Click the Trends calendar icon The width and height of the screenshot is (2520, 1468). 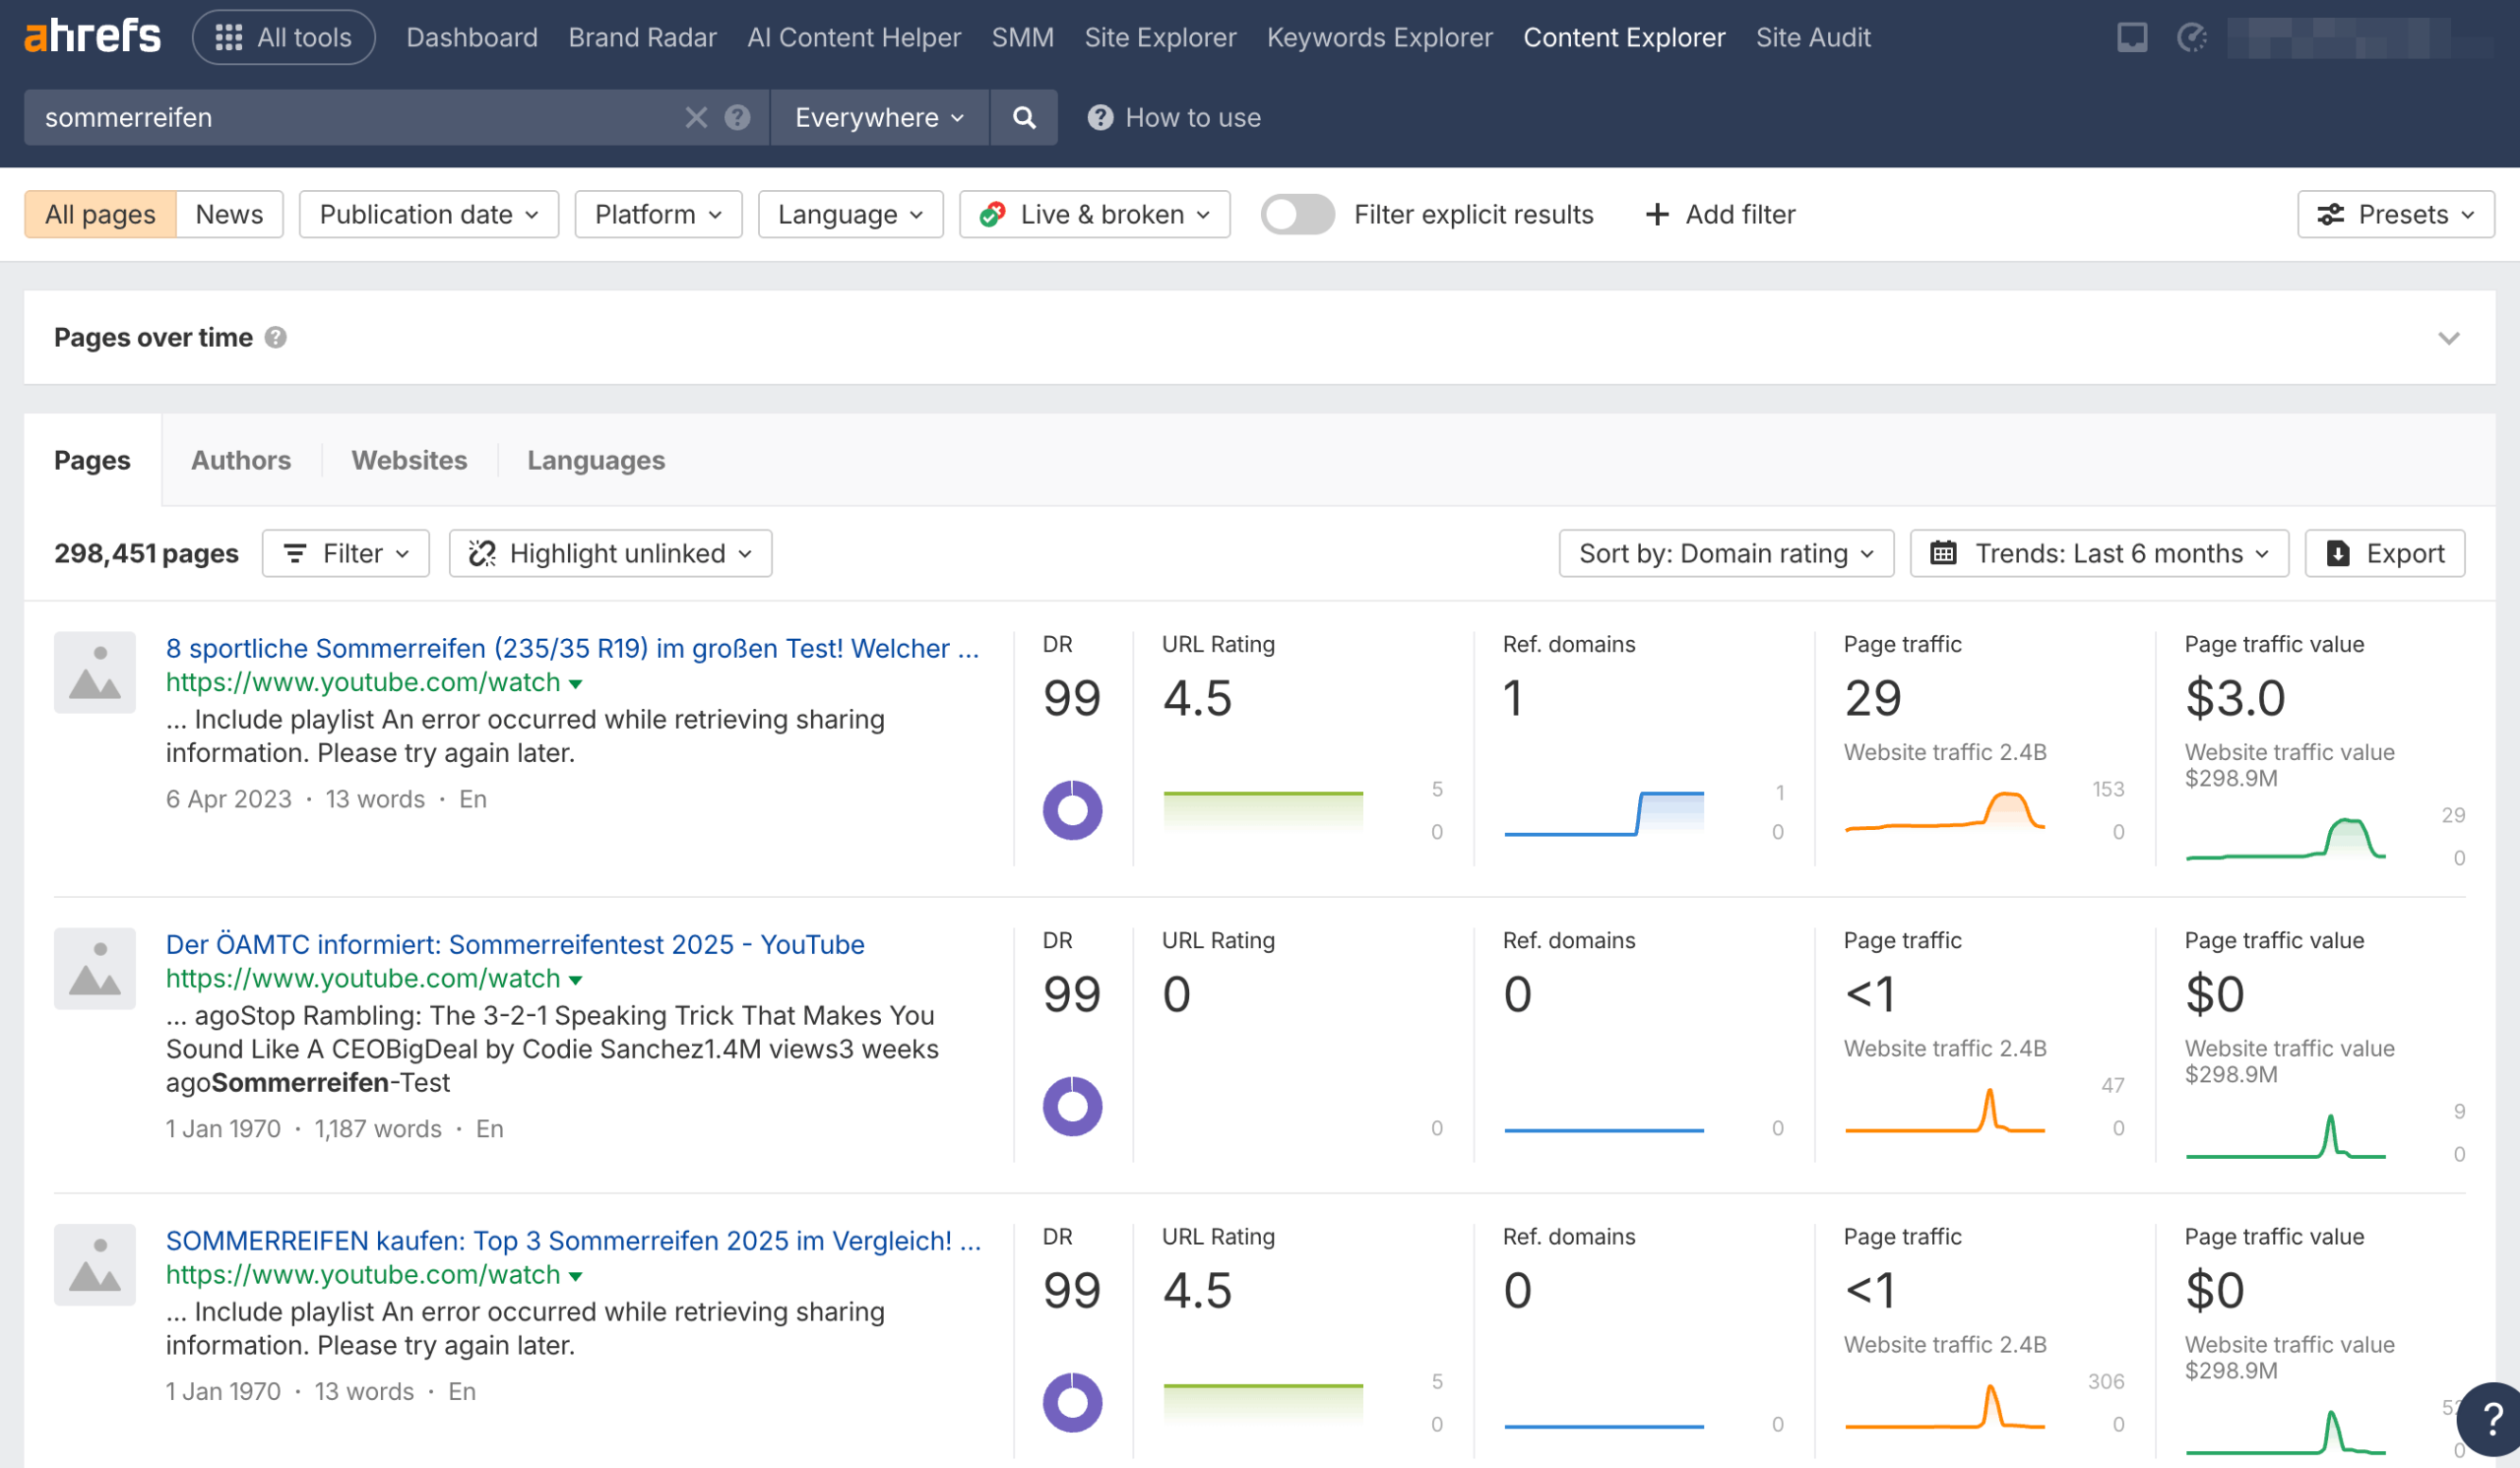(x=1943, y=553)
